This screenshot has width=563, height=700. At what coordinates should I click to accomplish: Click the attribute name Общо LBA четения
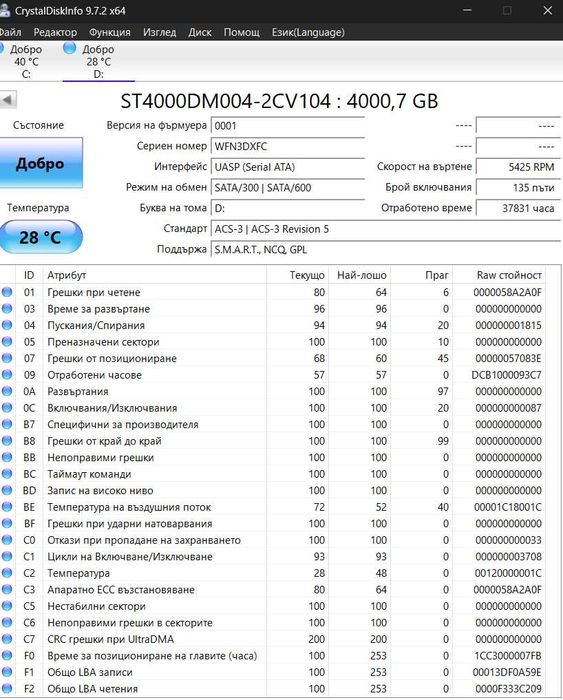coord(92,689)
